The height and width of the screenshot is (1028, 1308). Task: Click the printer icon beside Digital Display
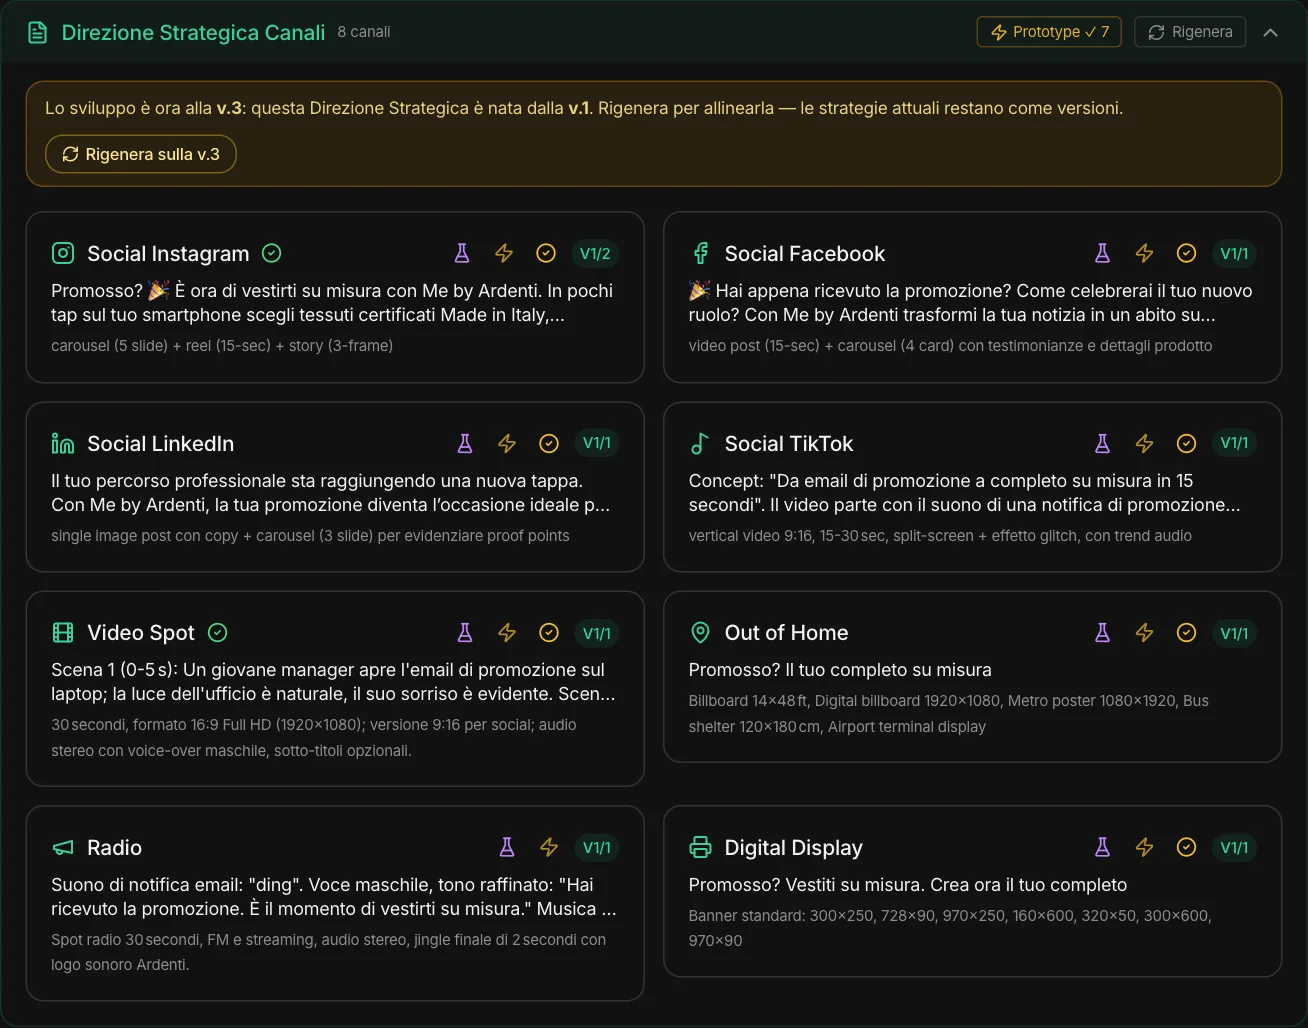click(700, 847)
